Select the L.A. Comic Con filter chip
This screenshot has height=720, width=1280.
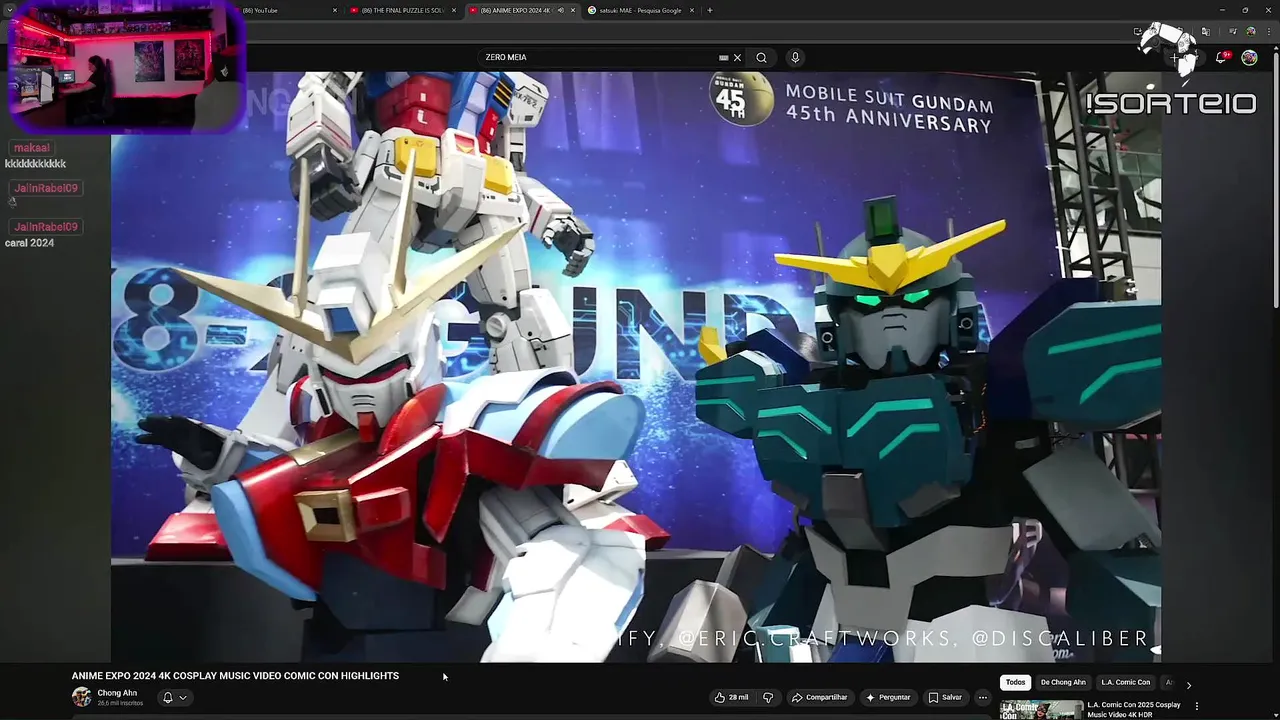[1126, 682]
